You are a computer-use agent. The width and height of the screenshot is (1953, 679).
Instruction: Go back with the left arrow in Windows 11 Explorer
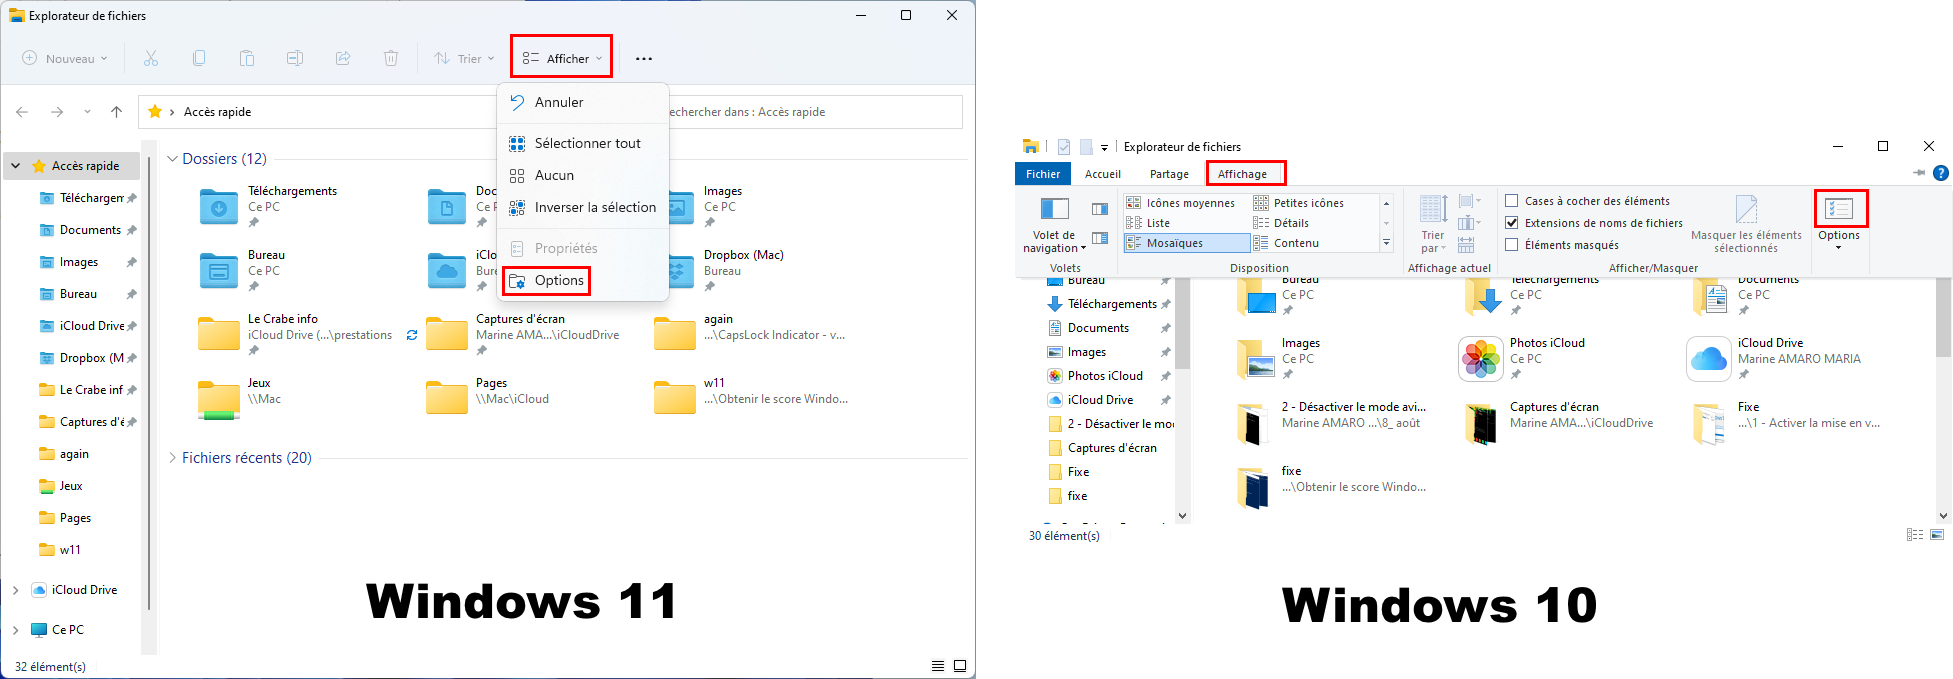(x=22, y=112)
